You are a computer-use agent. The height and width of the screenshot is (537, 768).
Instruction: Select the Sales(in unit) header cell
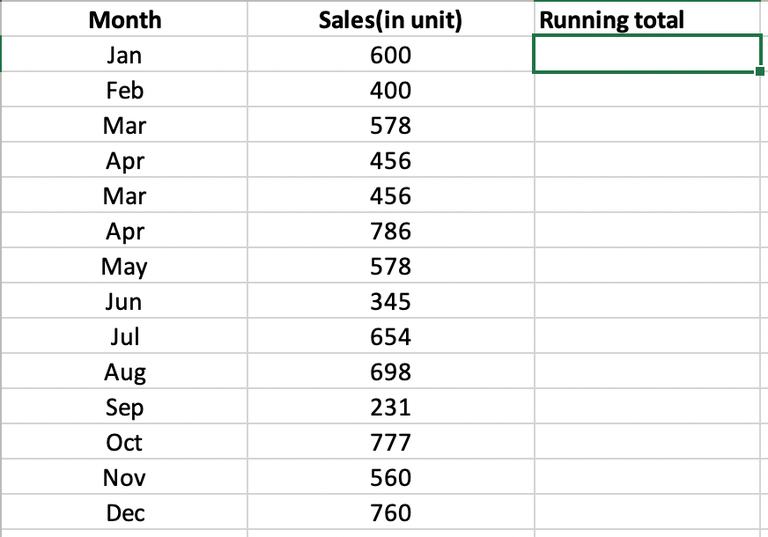click(x=390, y=20)
